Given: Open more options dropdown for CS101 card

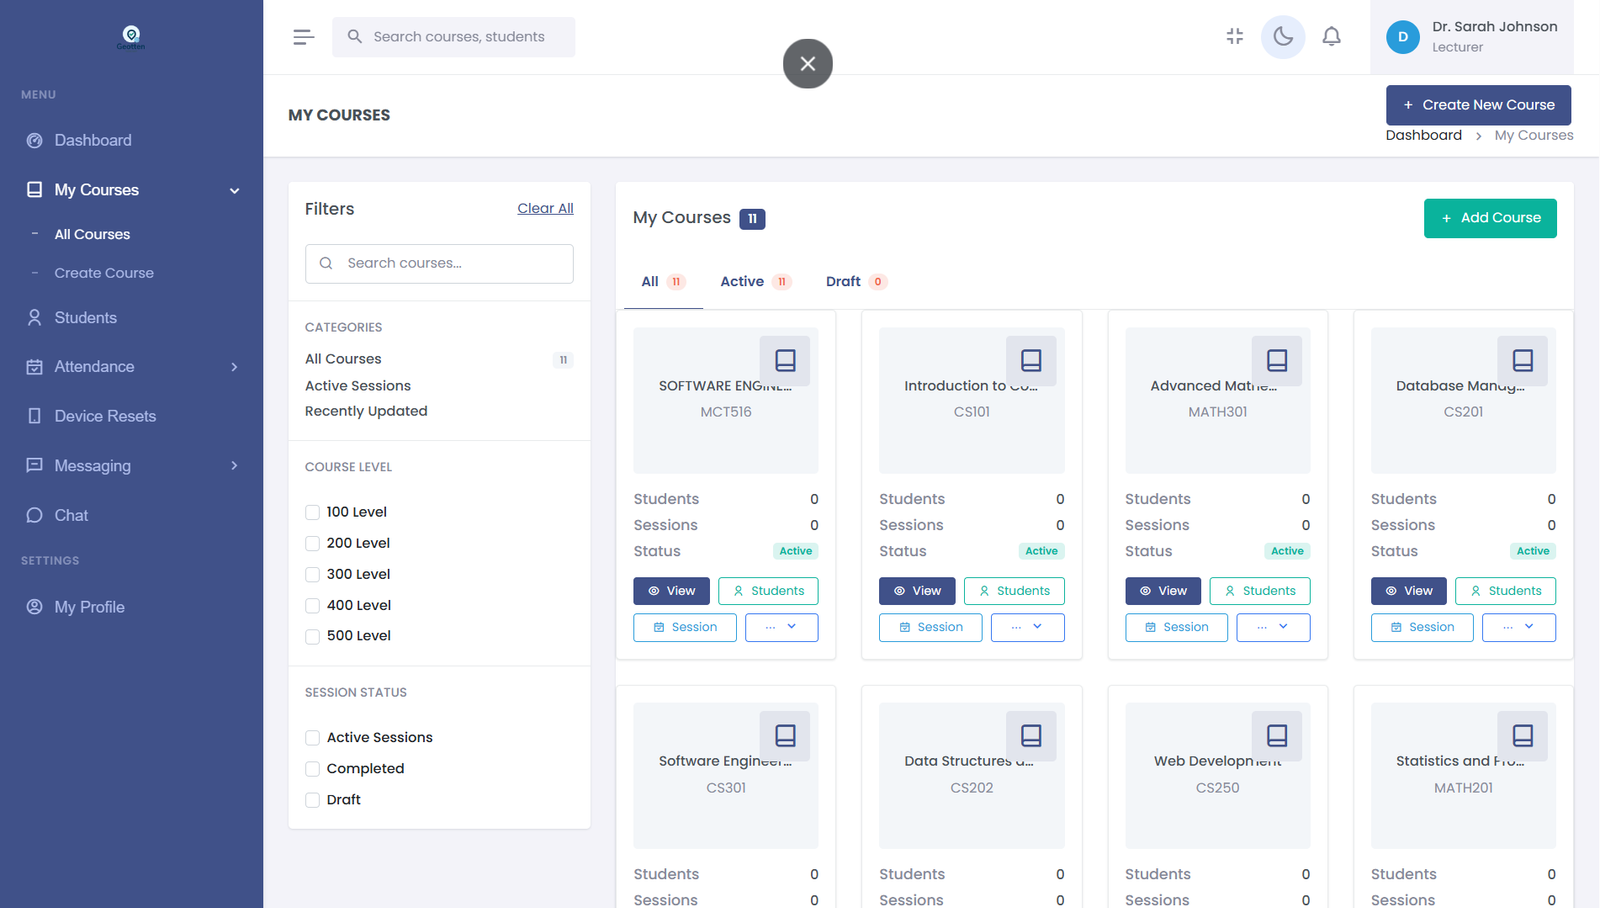Looking at the screenshot, I should coord(1027,627).
